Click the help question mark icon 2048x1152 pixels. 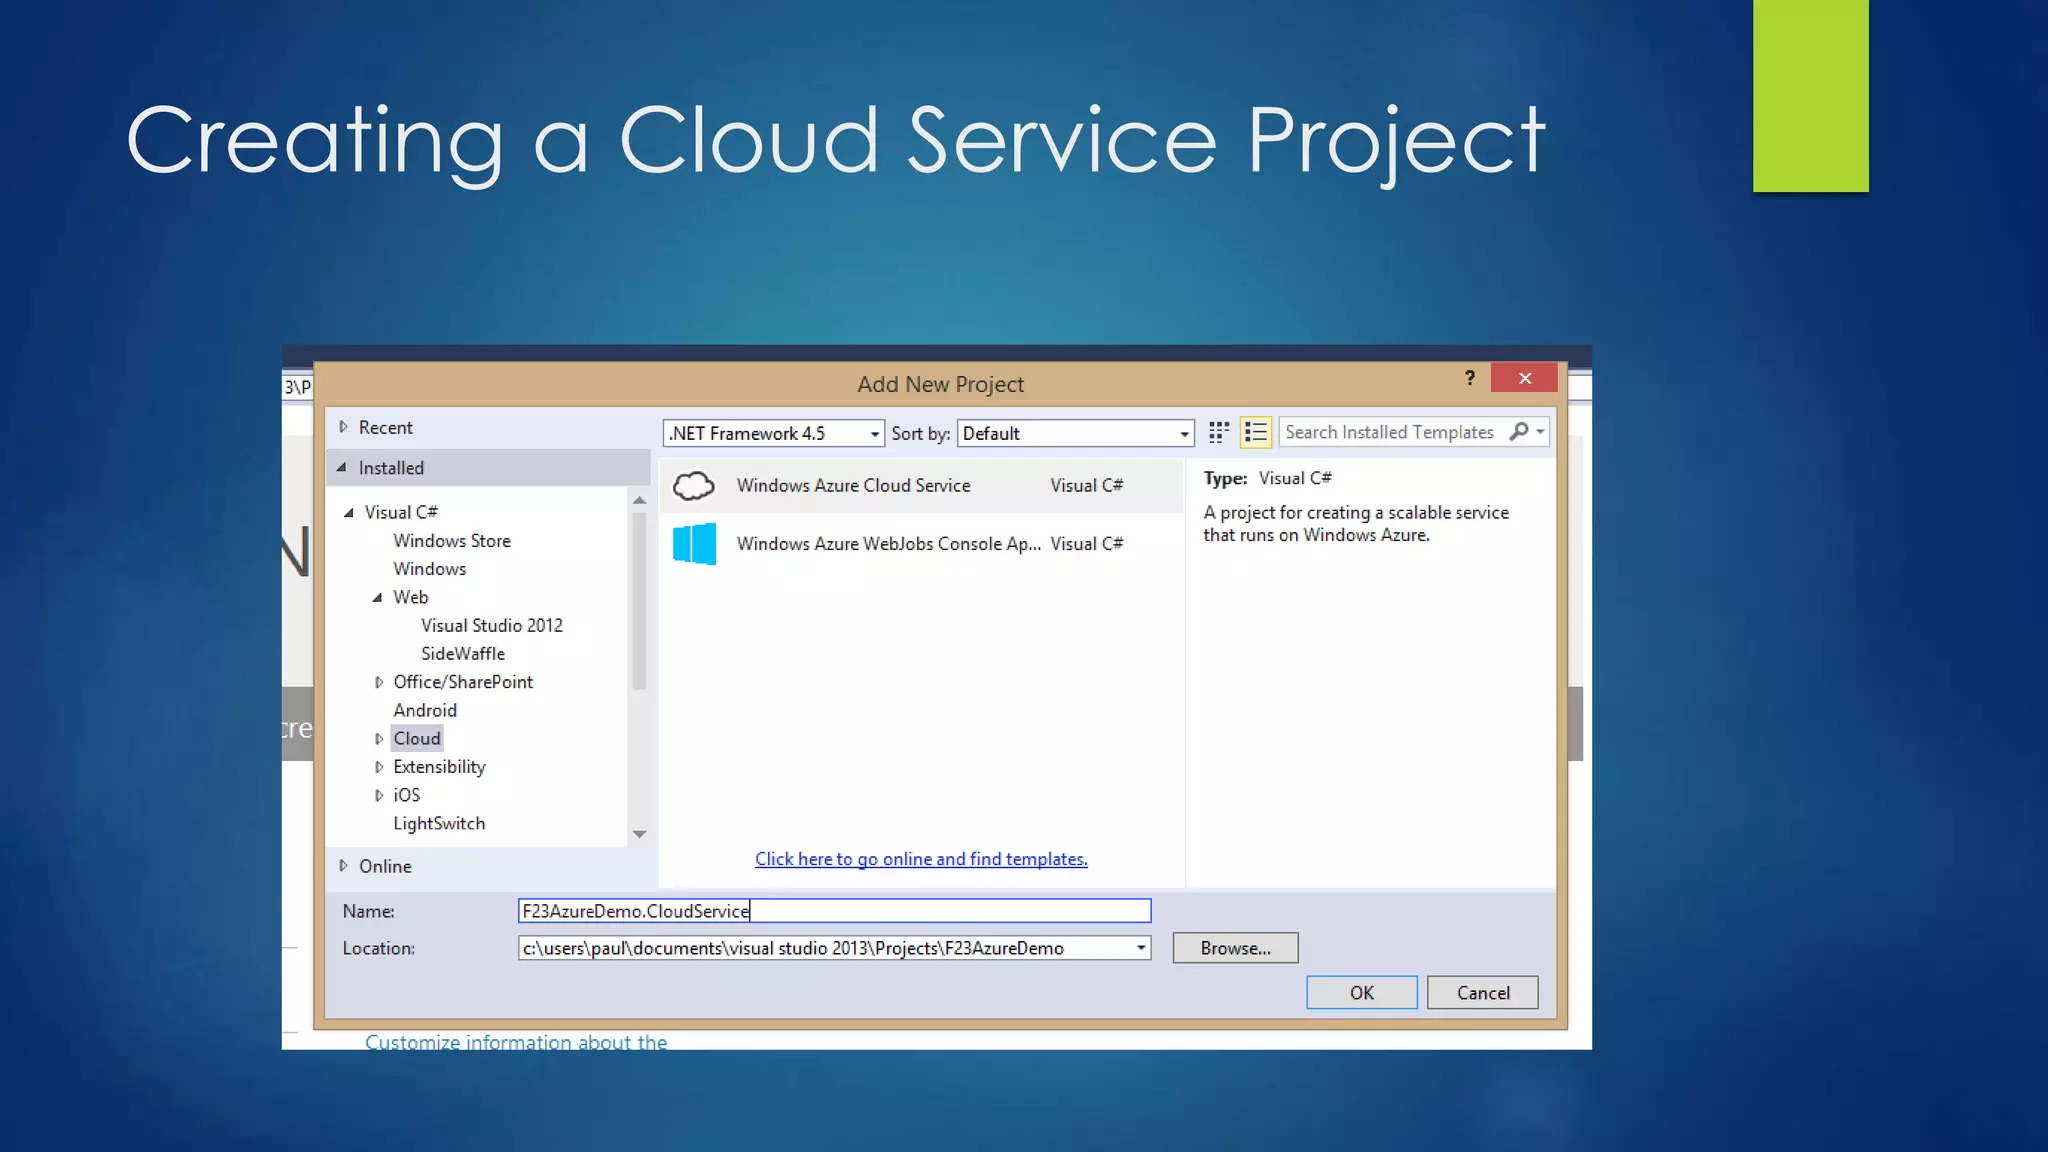coord(1469,378)
